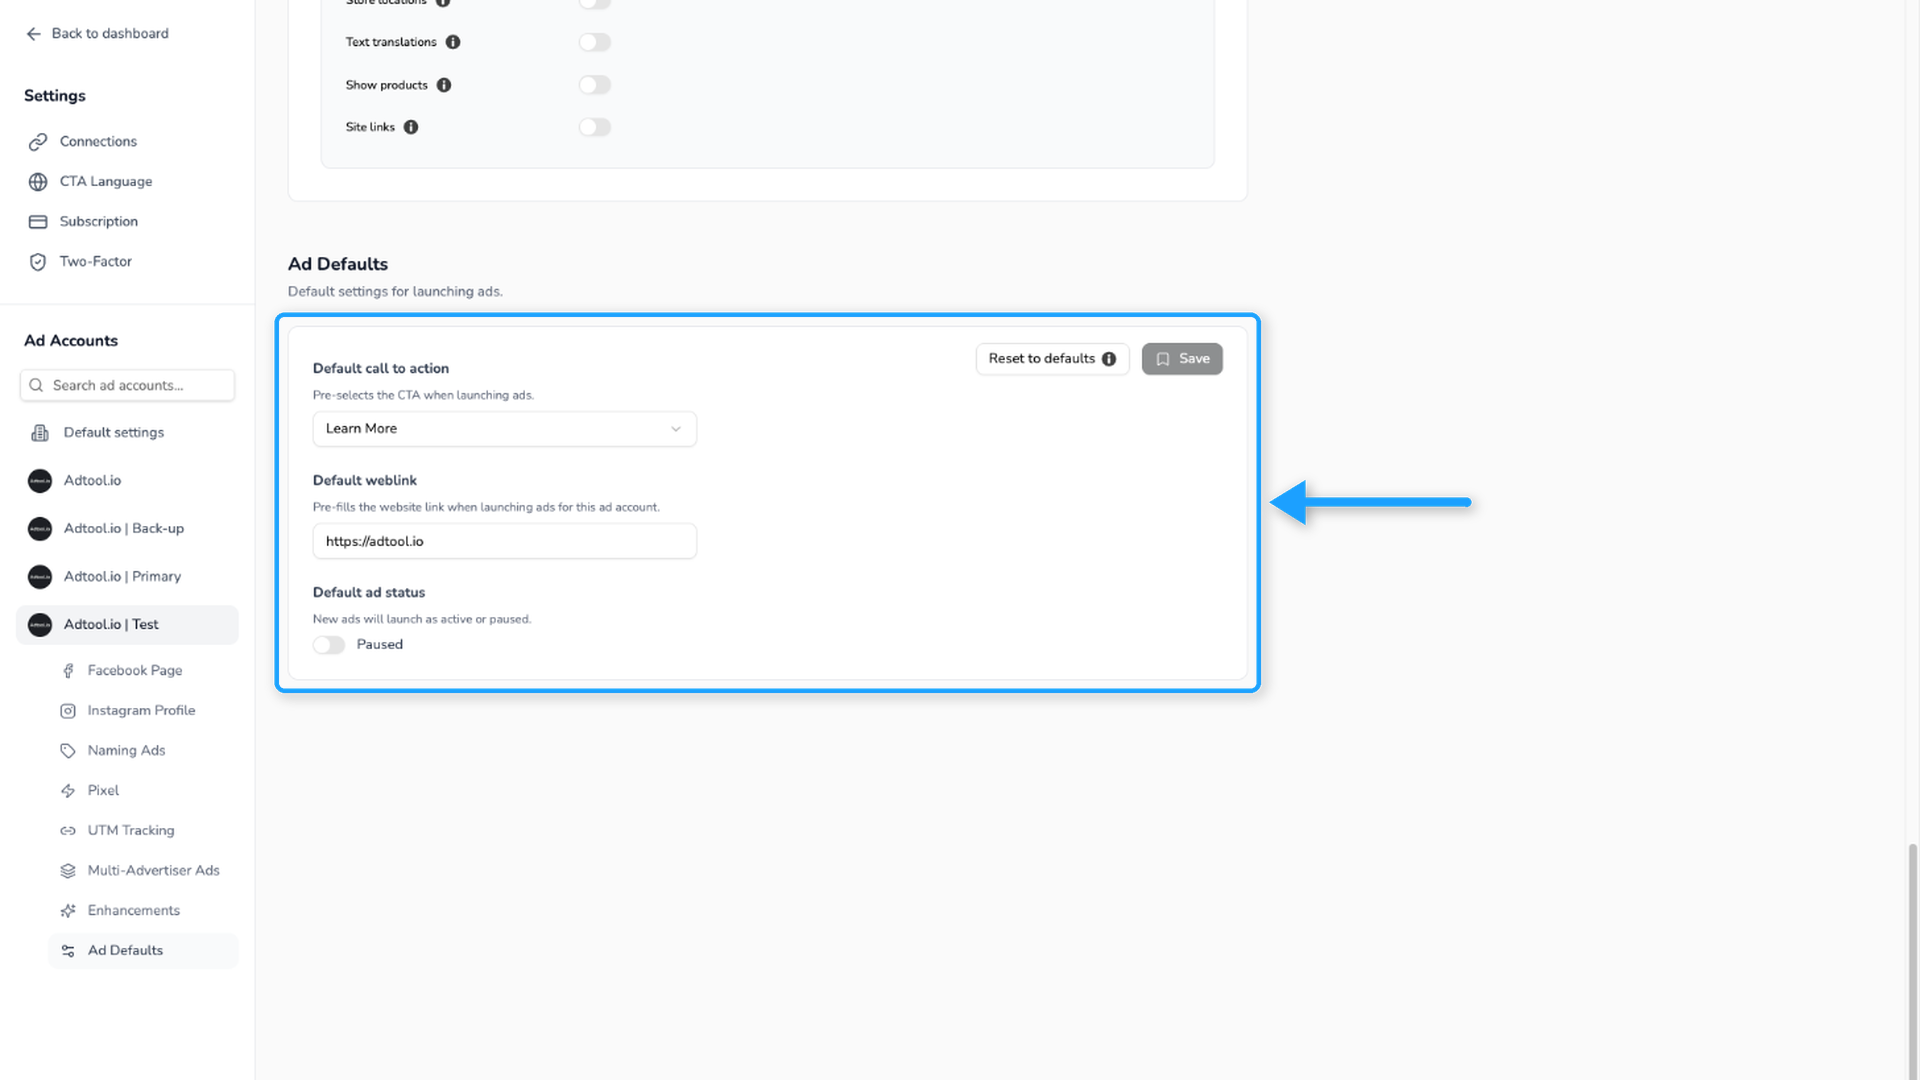The image size is (1920, 1080).
Task: Open Connections settings
Action: 98,142
